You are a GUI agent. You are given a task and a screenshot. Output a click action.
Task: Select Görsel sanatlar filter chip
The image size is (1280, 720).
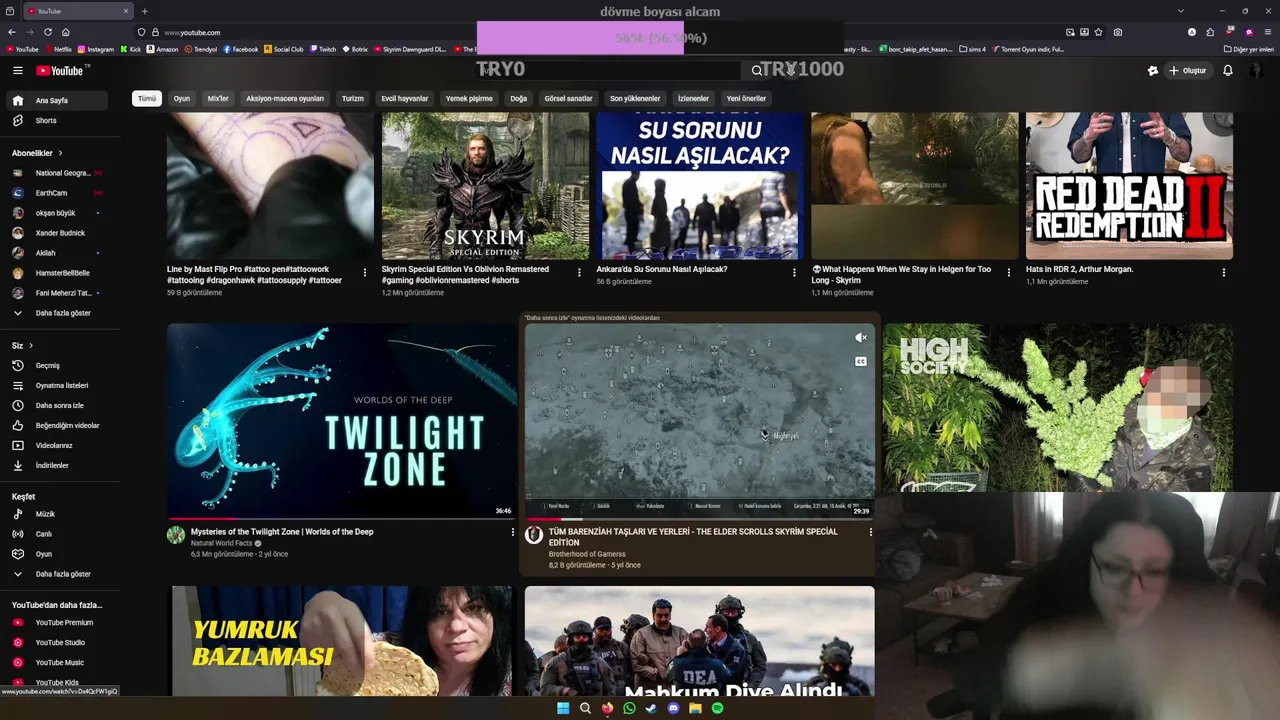568,99
